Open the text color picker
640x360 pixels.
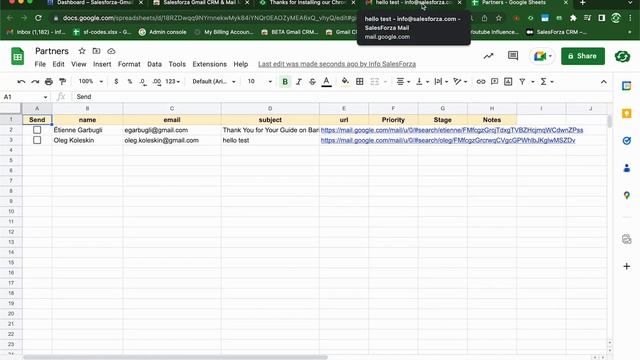tap(326, 82)
